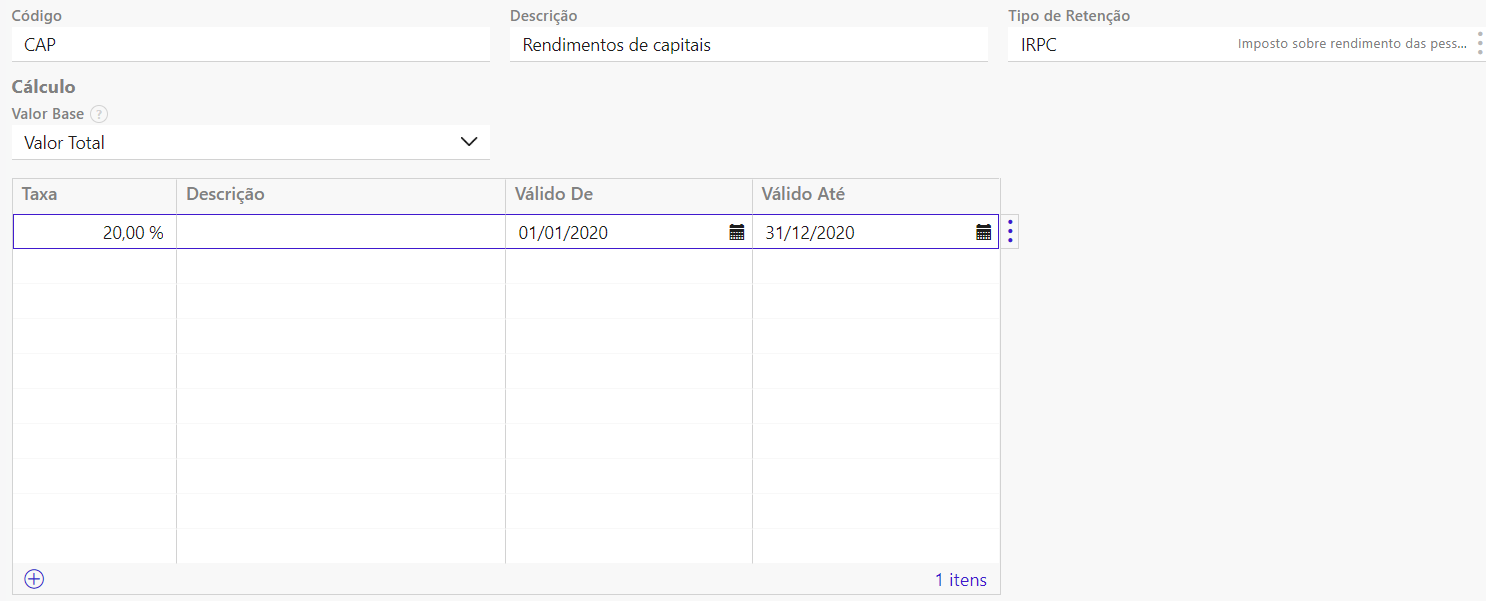Select the Rendimentos de capitais description field
The height and width of the screenshot is (601, 1486).
(x=748, y=45)
